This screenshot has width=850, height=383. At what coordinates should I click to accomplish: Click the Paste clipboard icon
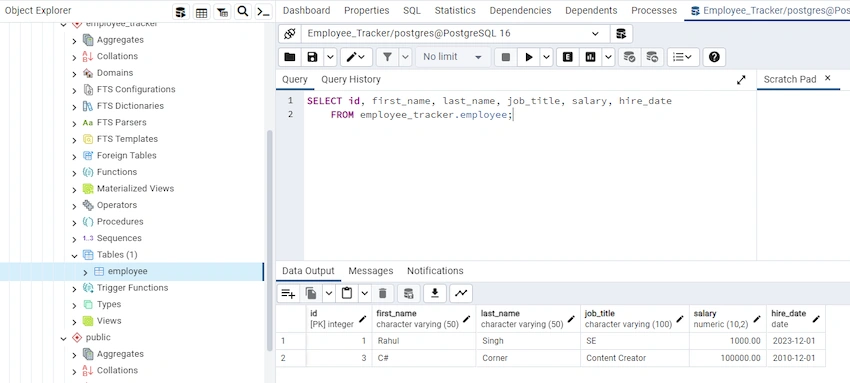pyautogui.click(x=347, y=294)
